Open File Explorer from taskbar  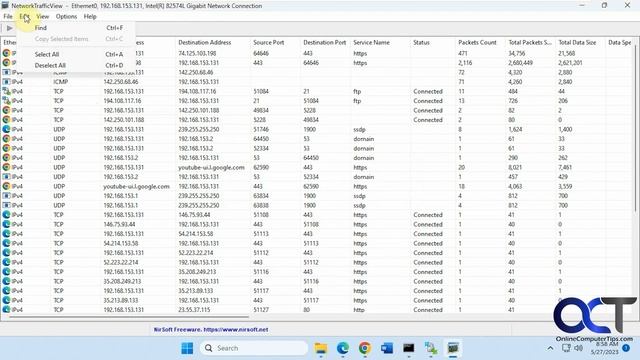click(x=321, y=348)
